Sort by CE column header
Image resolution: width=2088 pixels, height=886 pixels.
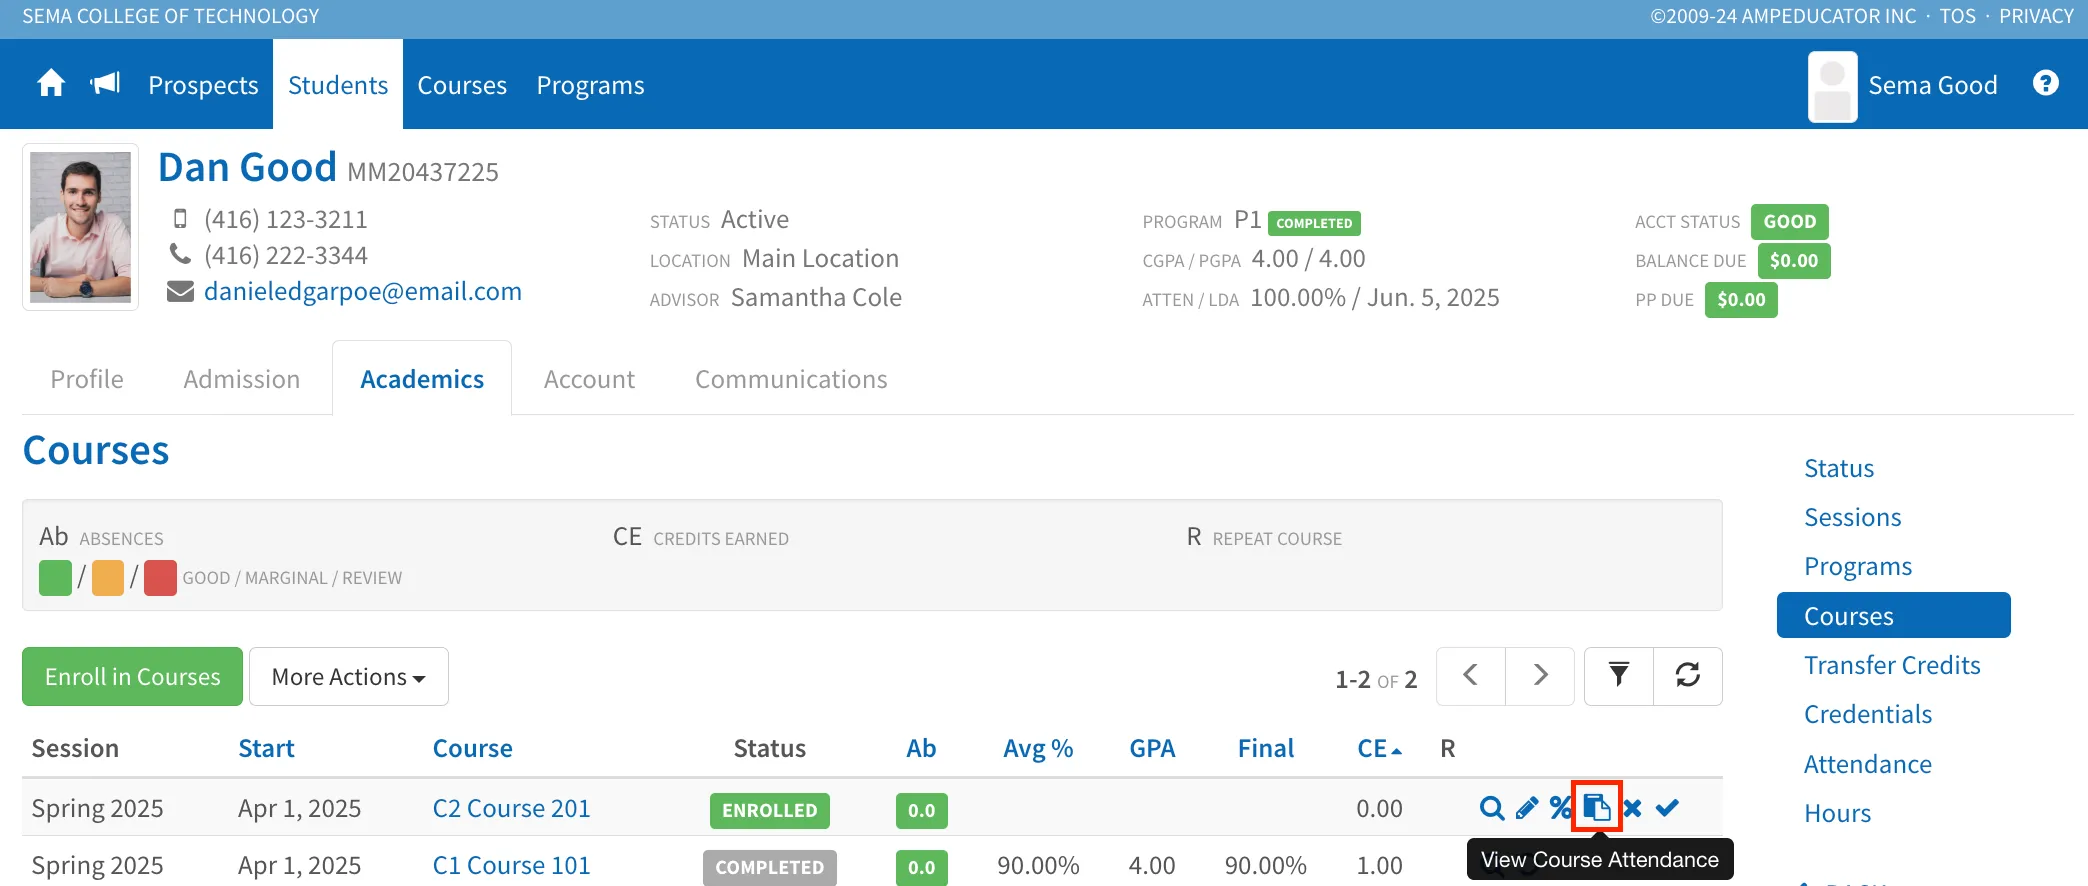pos(1379,749)
